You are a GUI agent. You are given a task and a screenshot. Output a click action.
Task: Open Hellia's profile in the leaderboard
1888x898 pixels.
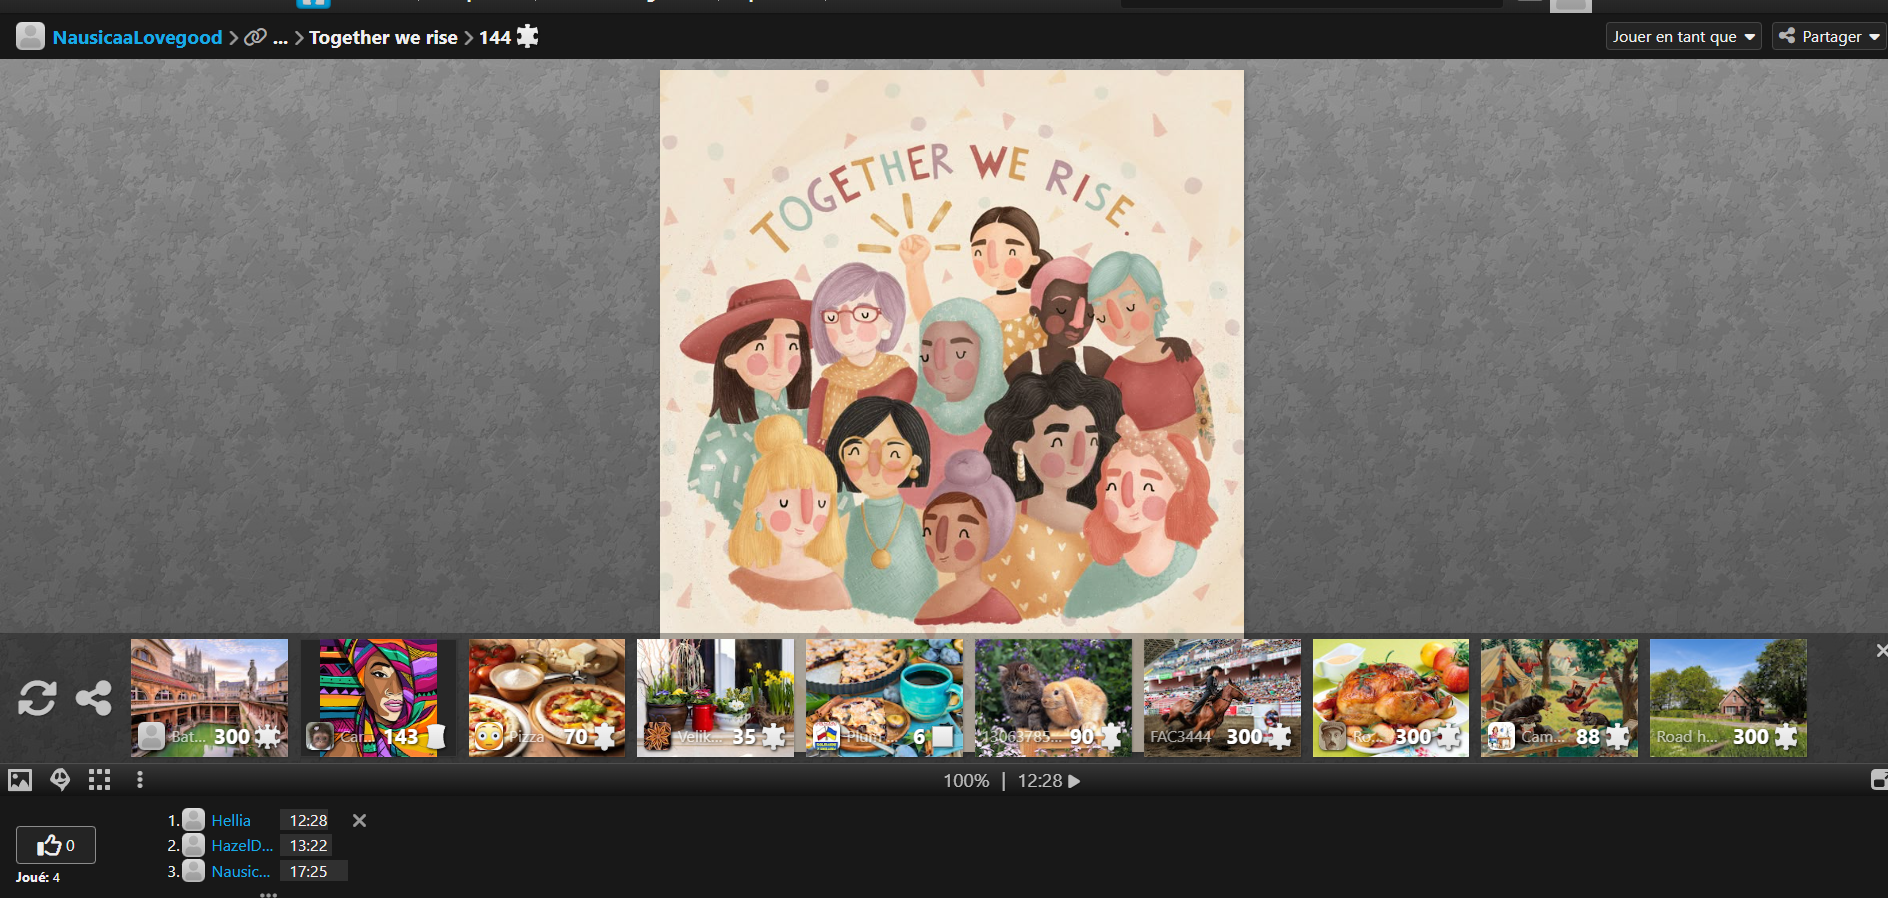pos(231,820)
